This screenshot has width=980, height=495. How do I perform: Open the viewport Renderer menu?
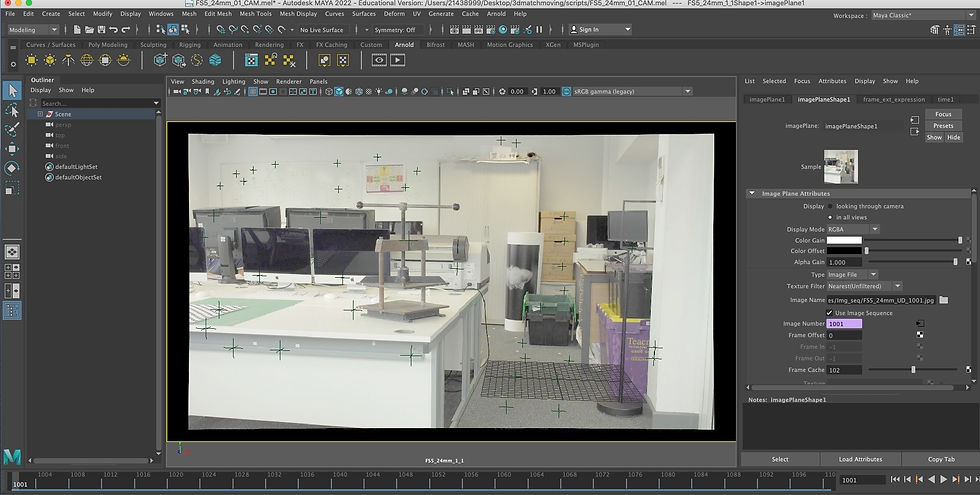[x=289, y=81]
